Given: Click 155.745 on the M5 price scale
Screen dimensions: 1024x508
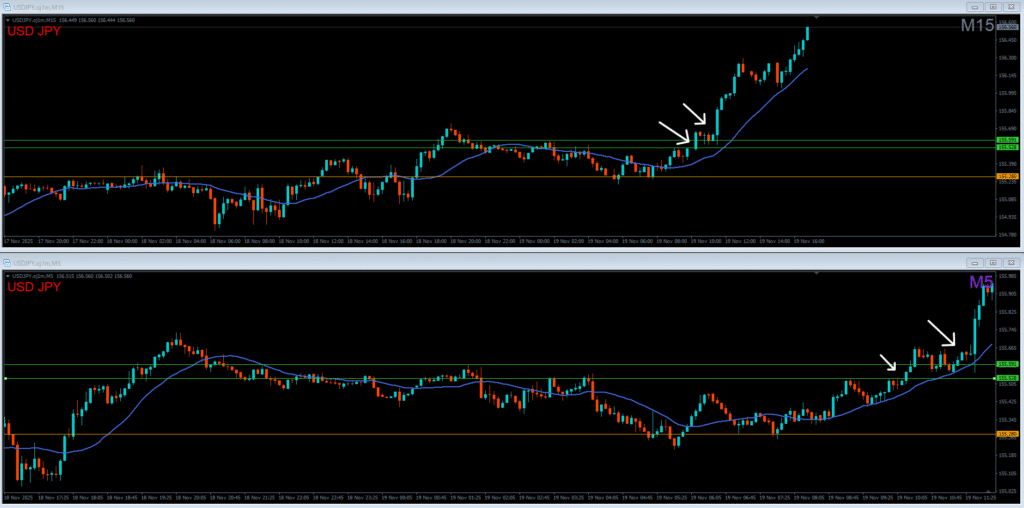Looking at the screenshot, I should coord(1007,330).
